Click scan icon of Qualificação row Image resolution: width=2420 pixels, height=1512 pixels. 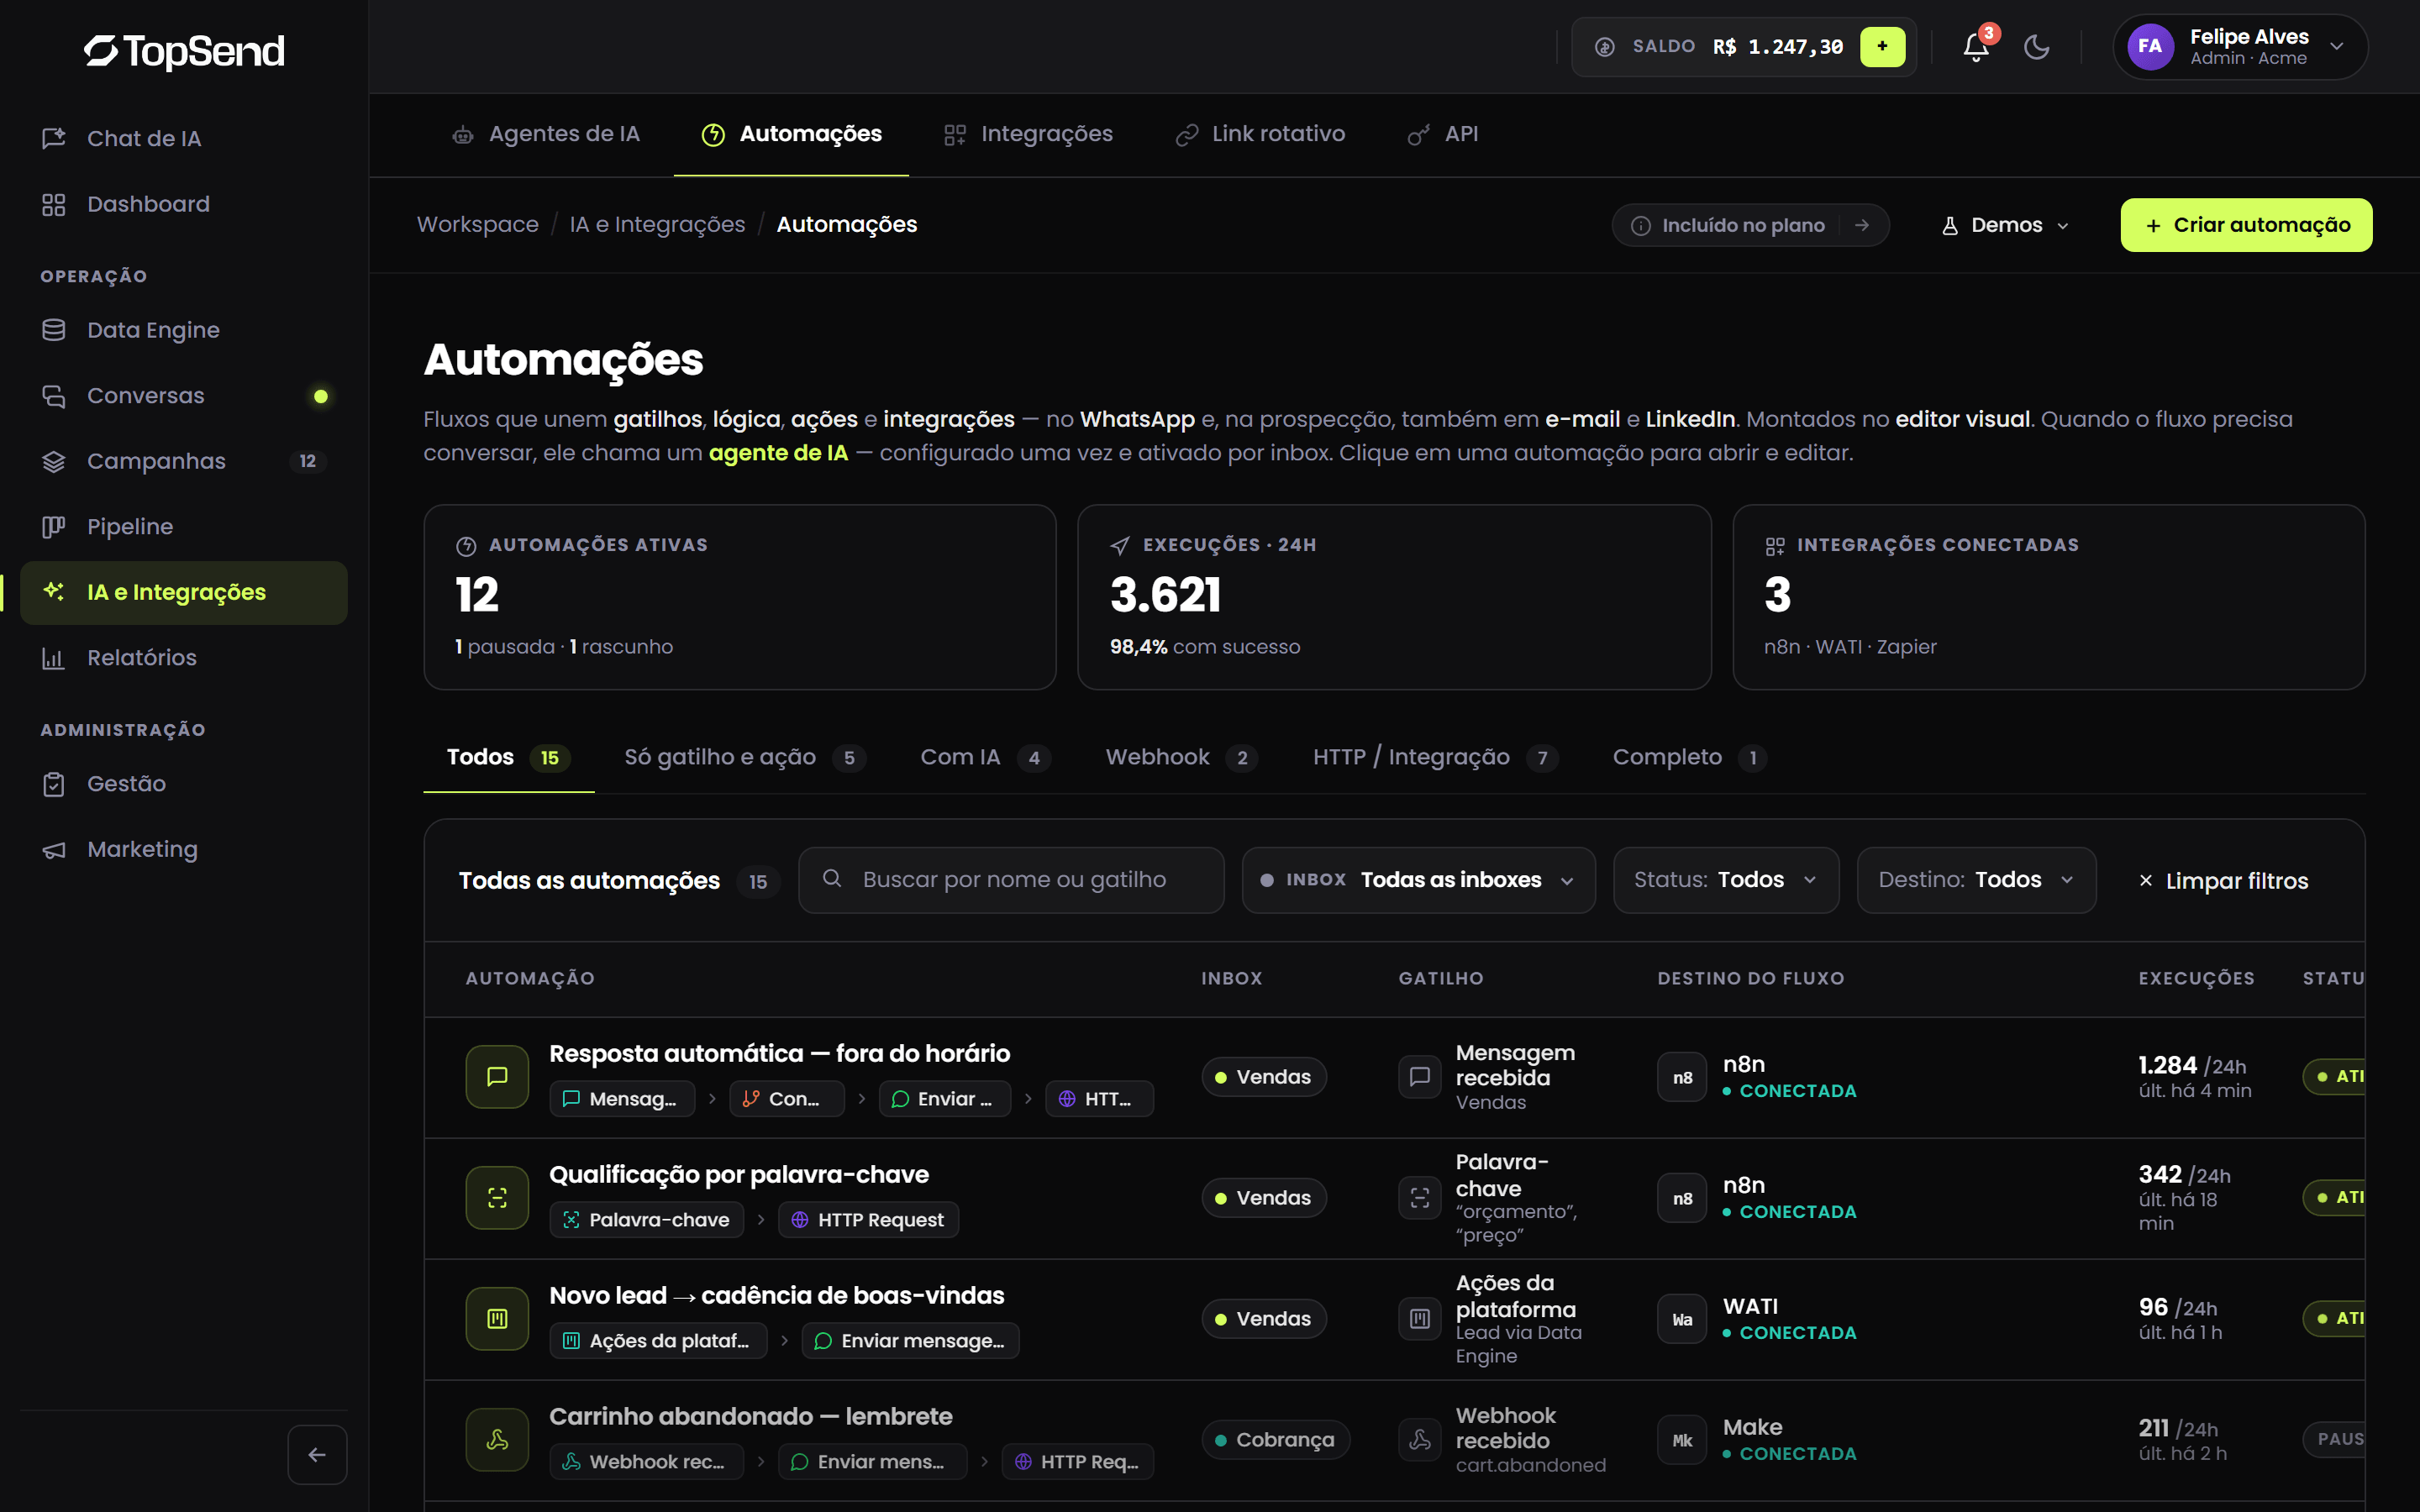(497, 1198)
